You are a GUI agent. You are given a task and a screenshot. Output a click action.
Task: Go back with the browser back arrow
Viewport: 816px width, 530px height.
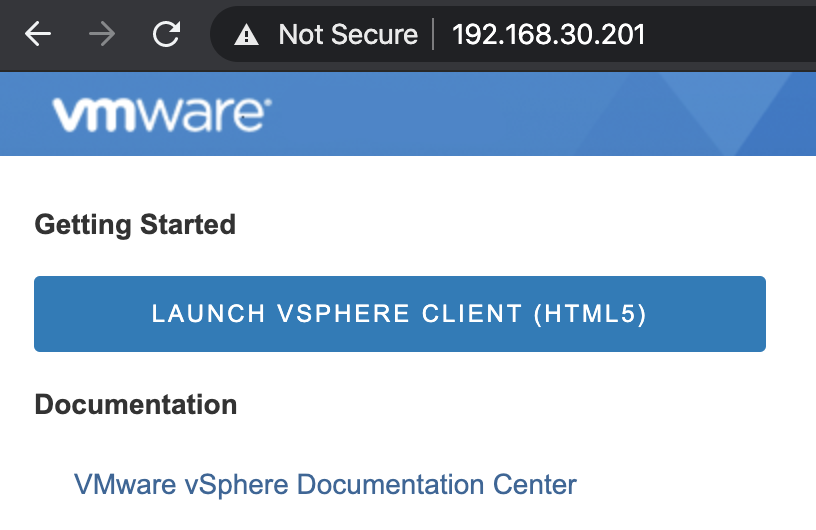pyautogui.click(x=37, y=34)
